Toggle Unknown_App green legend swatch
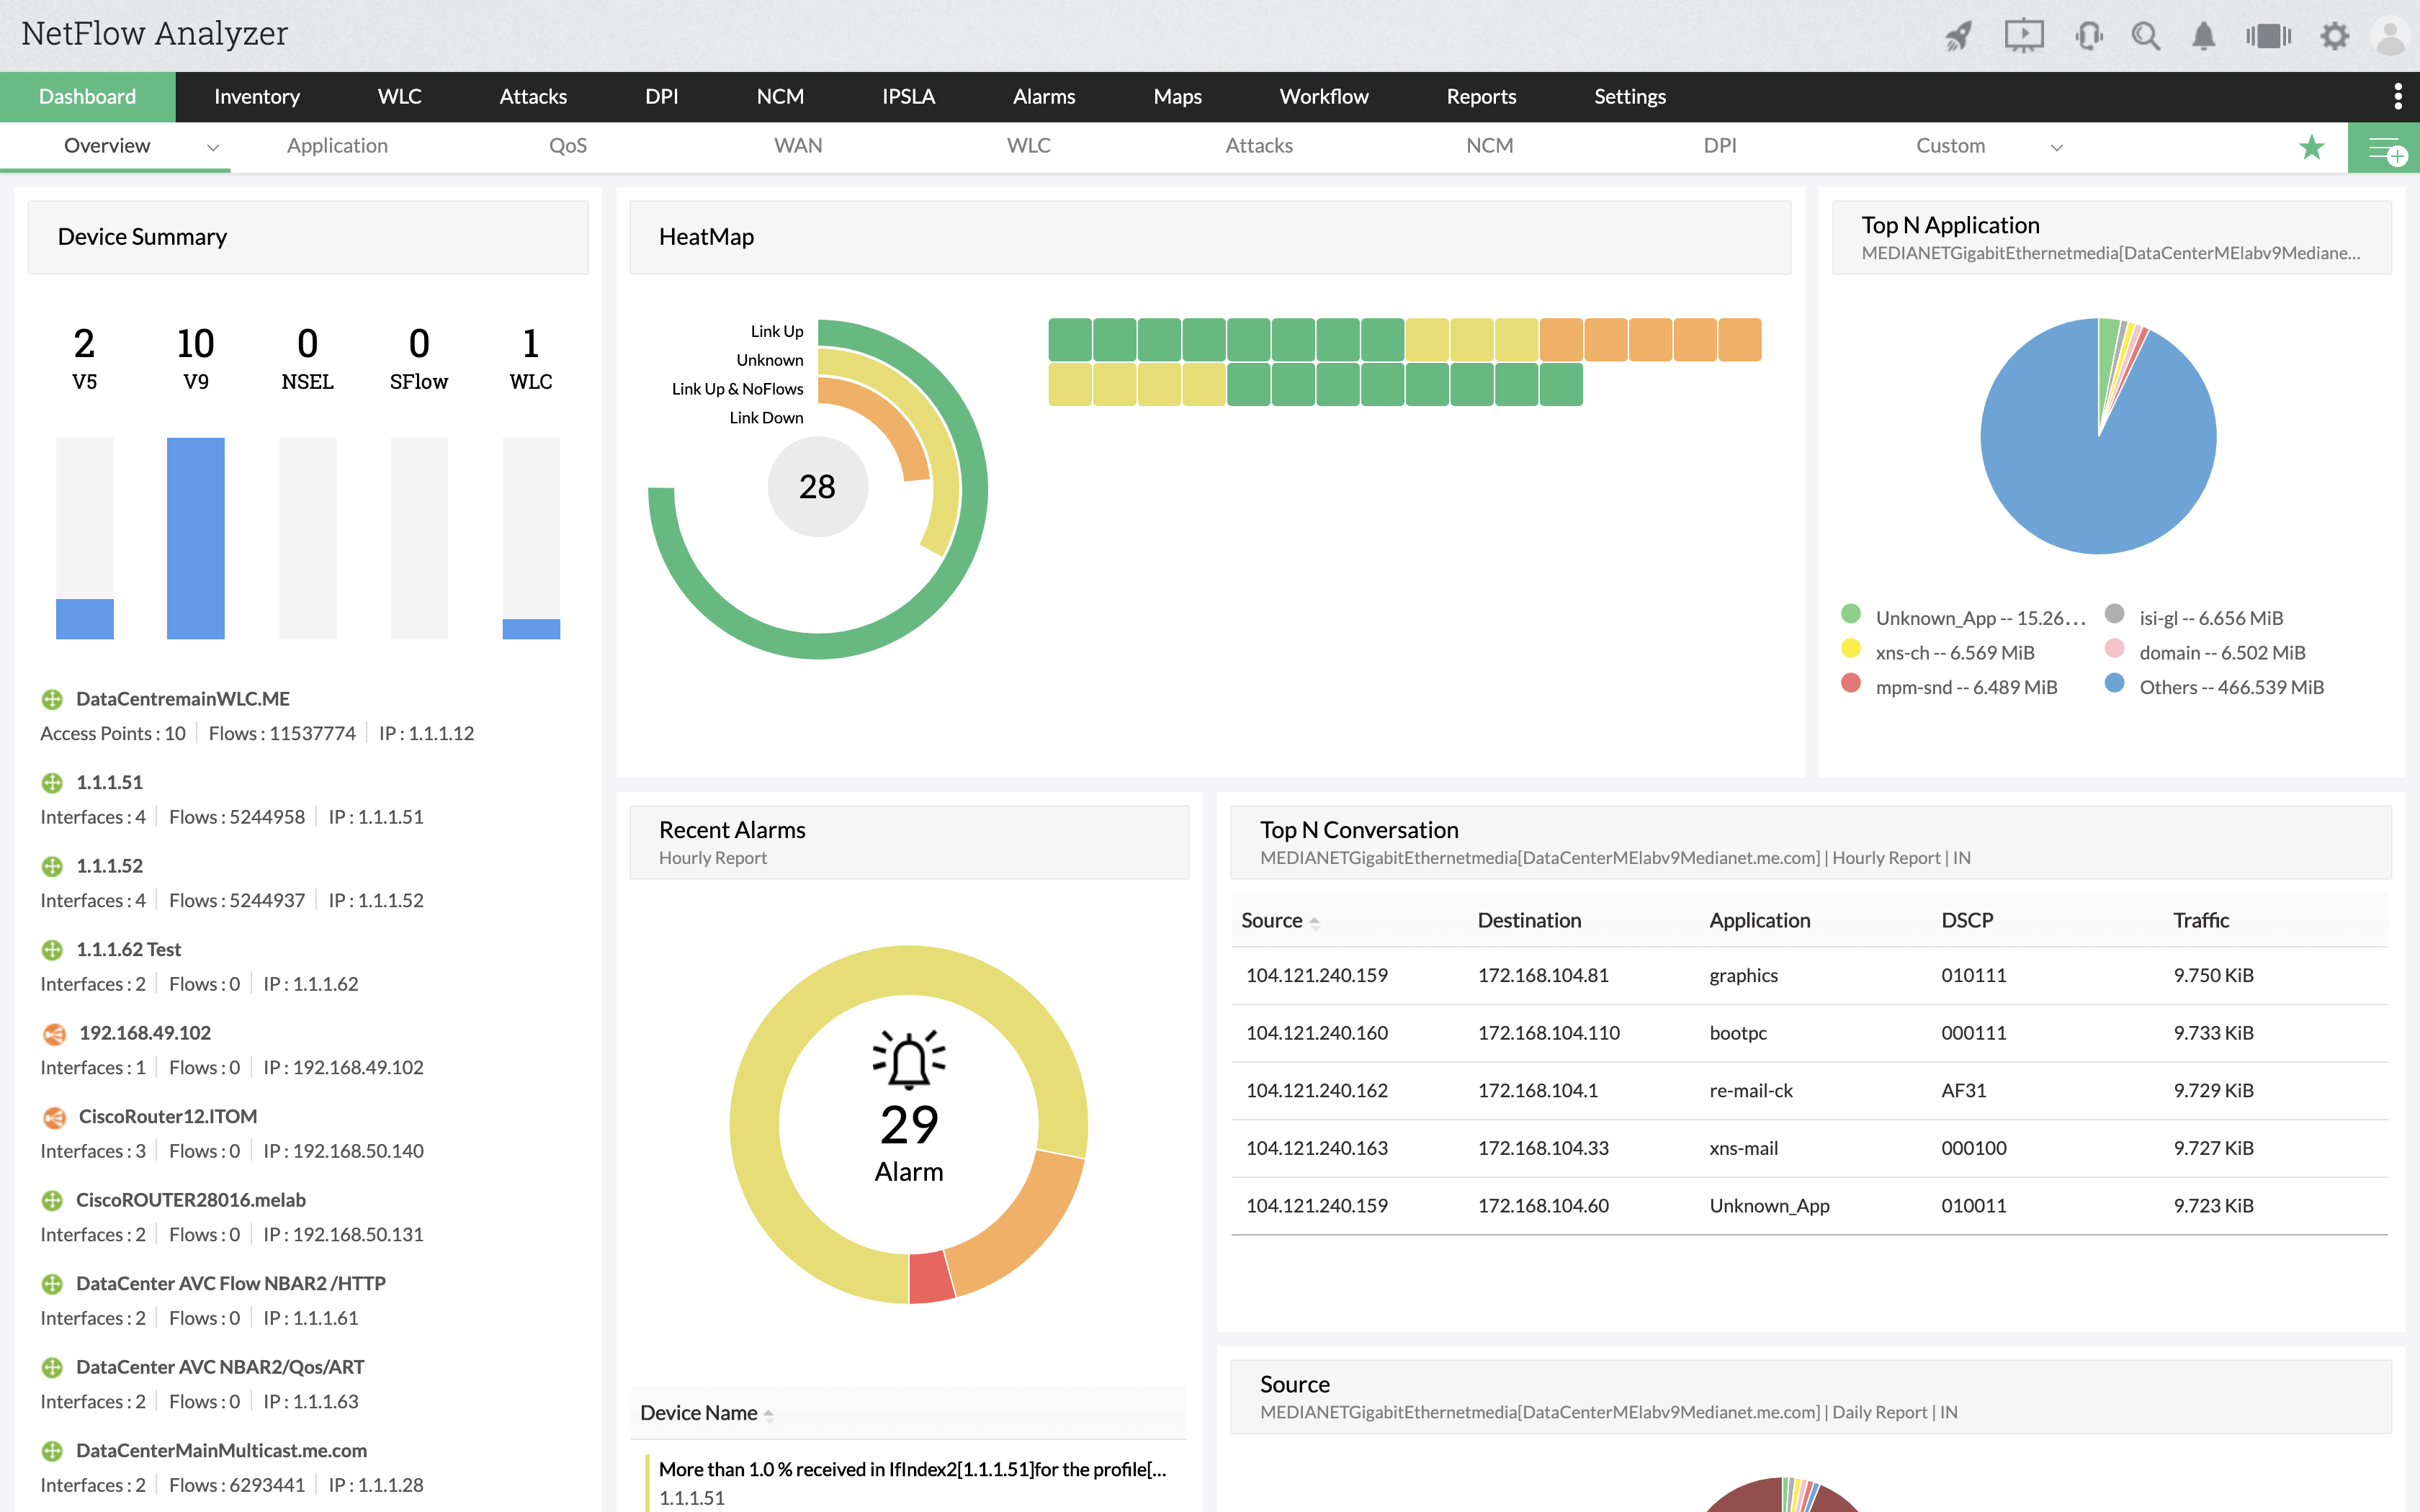Screen dimensions: 2420x1512 1850,614
